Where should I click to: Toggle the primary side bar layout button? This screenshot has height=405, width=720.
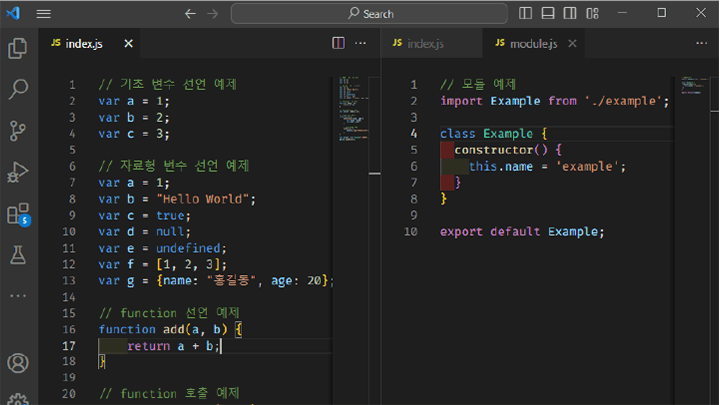coord(525,13)
